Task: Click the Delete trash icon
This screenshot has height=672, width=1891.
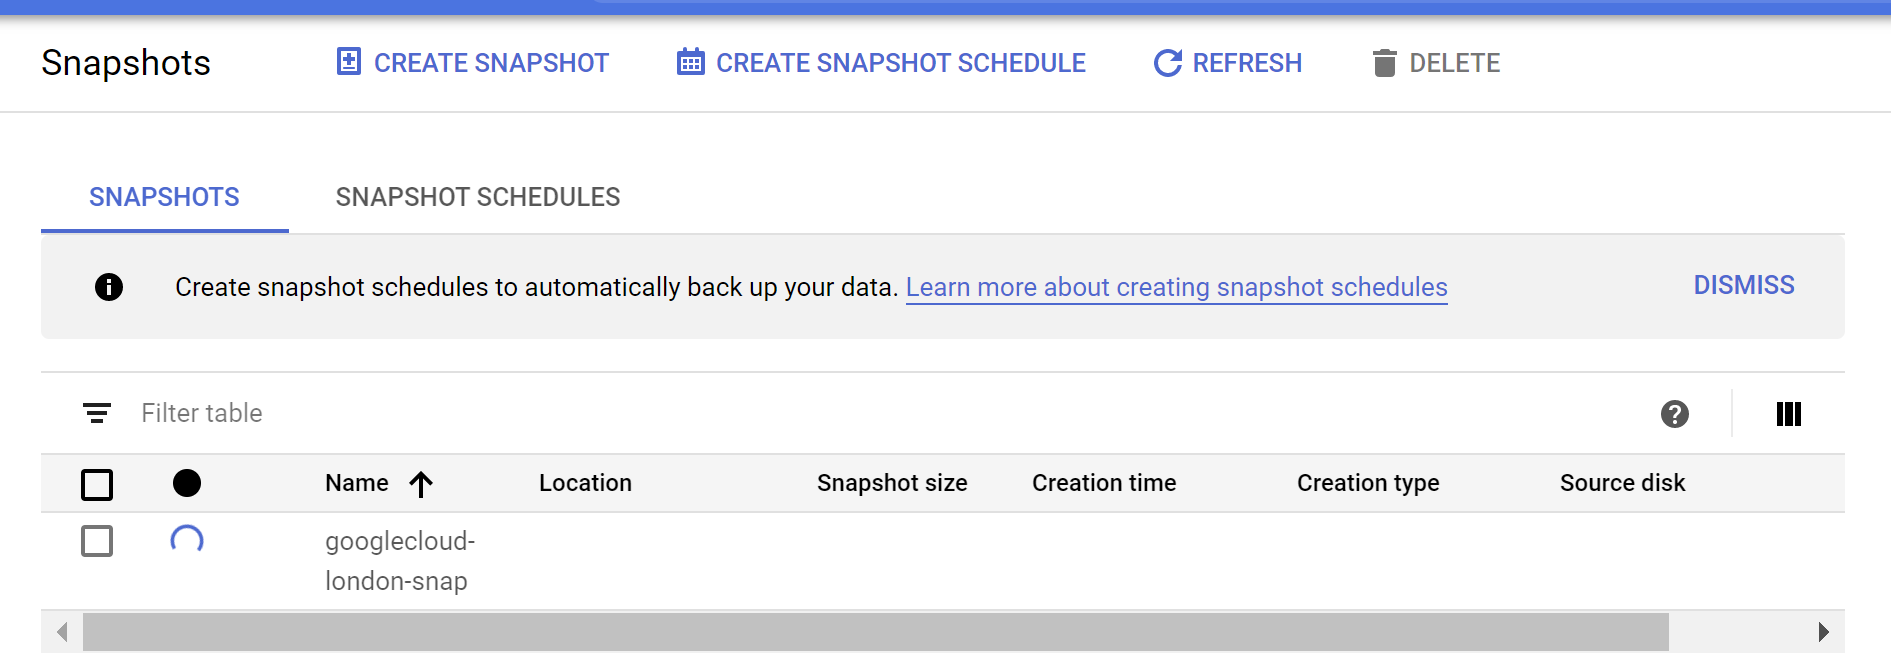Action: (x=1385, y=62)
